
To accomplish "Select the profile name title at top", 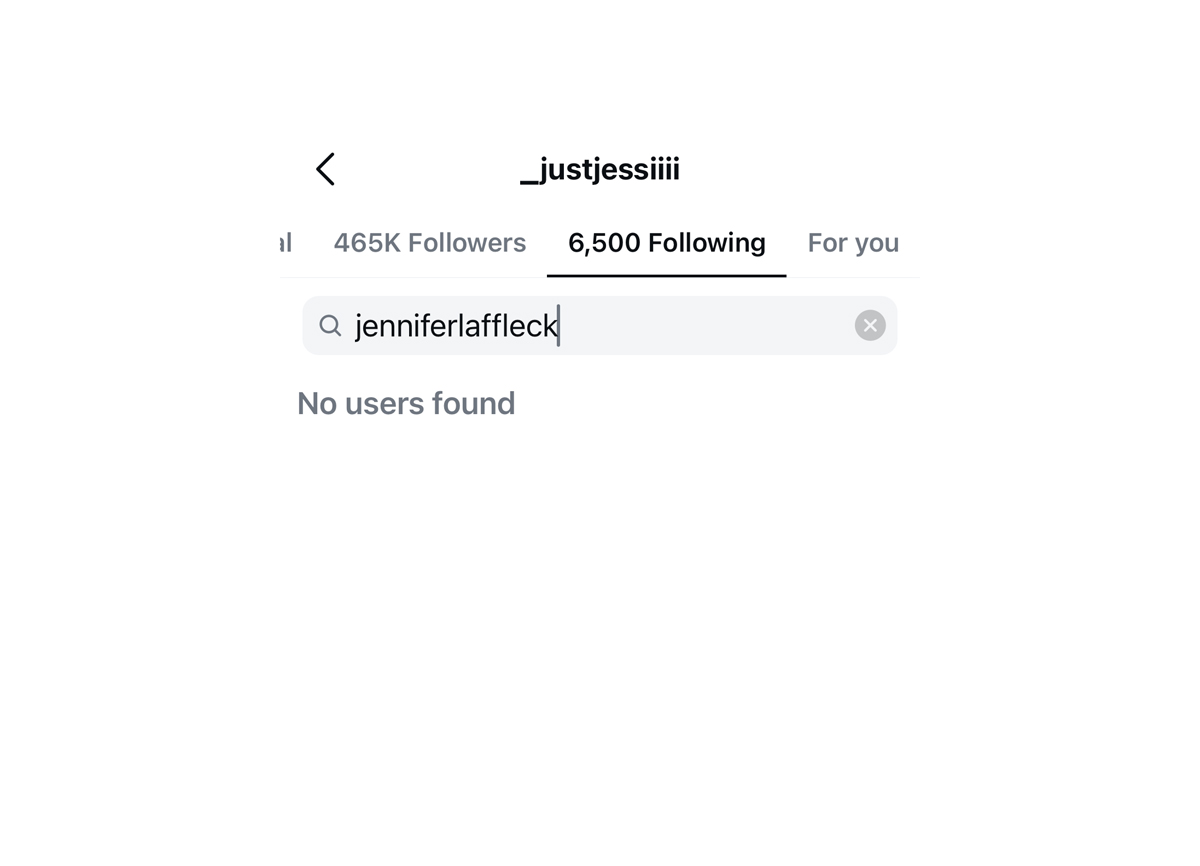I will (600, 169).
